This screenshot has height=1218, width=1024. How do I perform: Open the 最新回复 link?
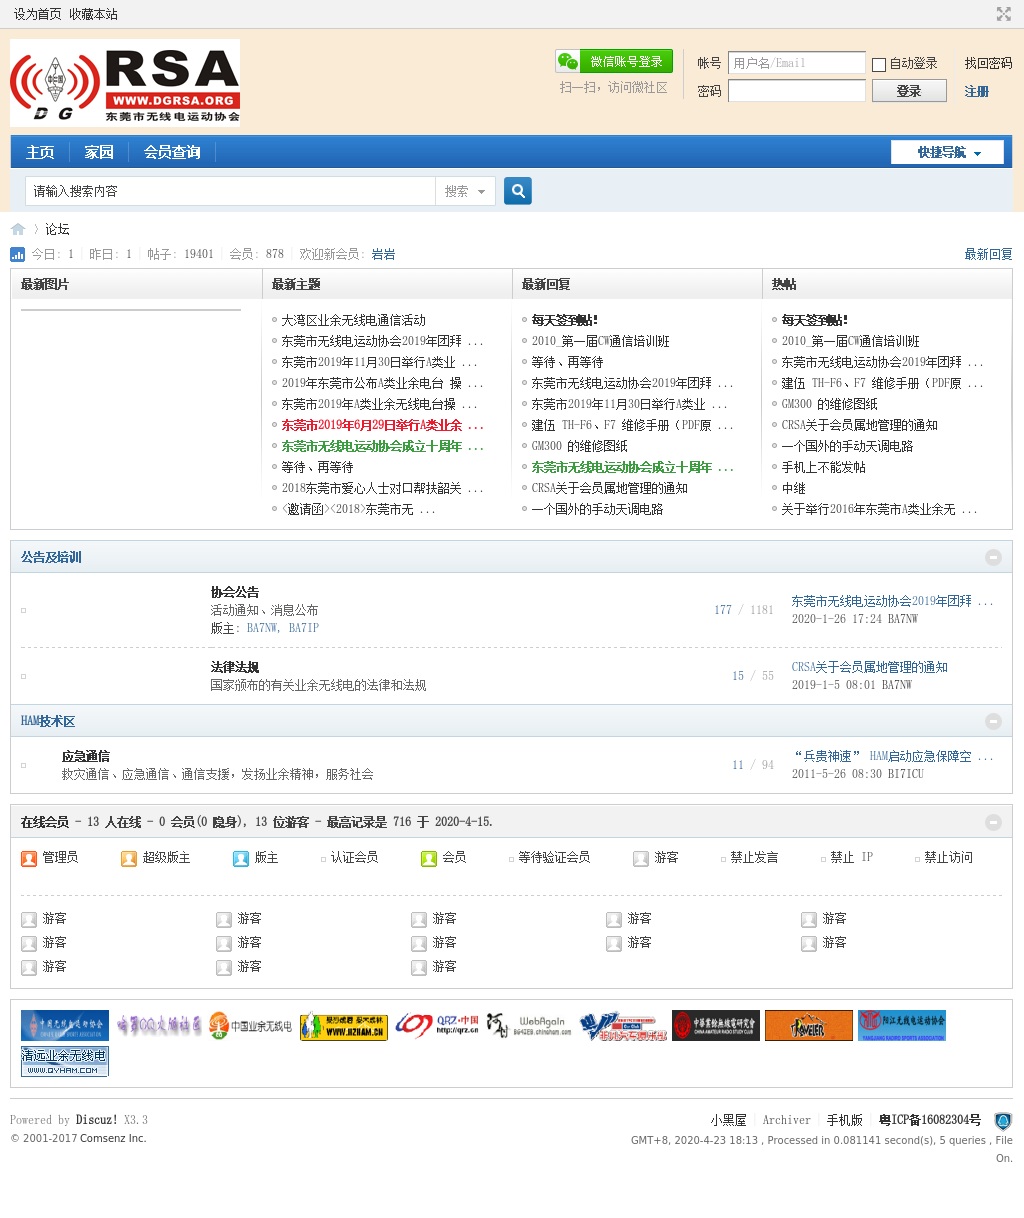pyautogui.click(x=988, y=254)
